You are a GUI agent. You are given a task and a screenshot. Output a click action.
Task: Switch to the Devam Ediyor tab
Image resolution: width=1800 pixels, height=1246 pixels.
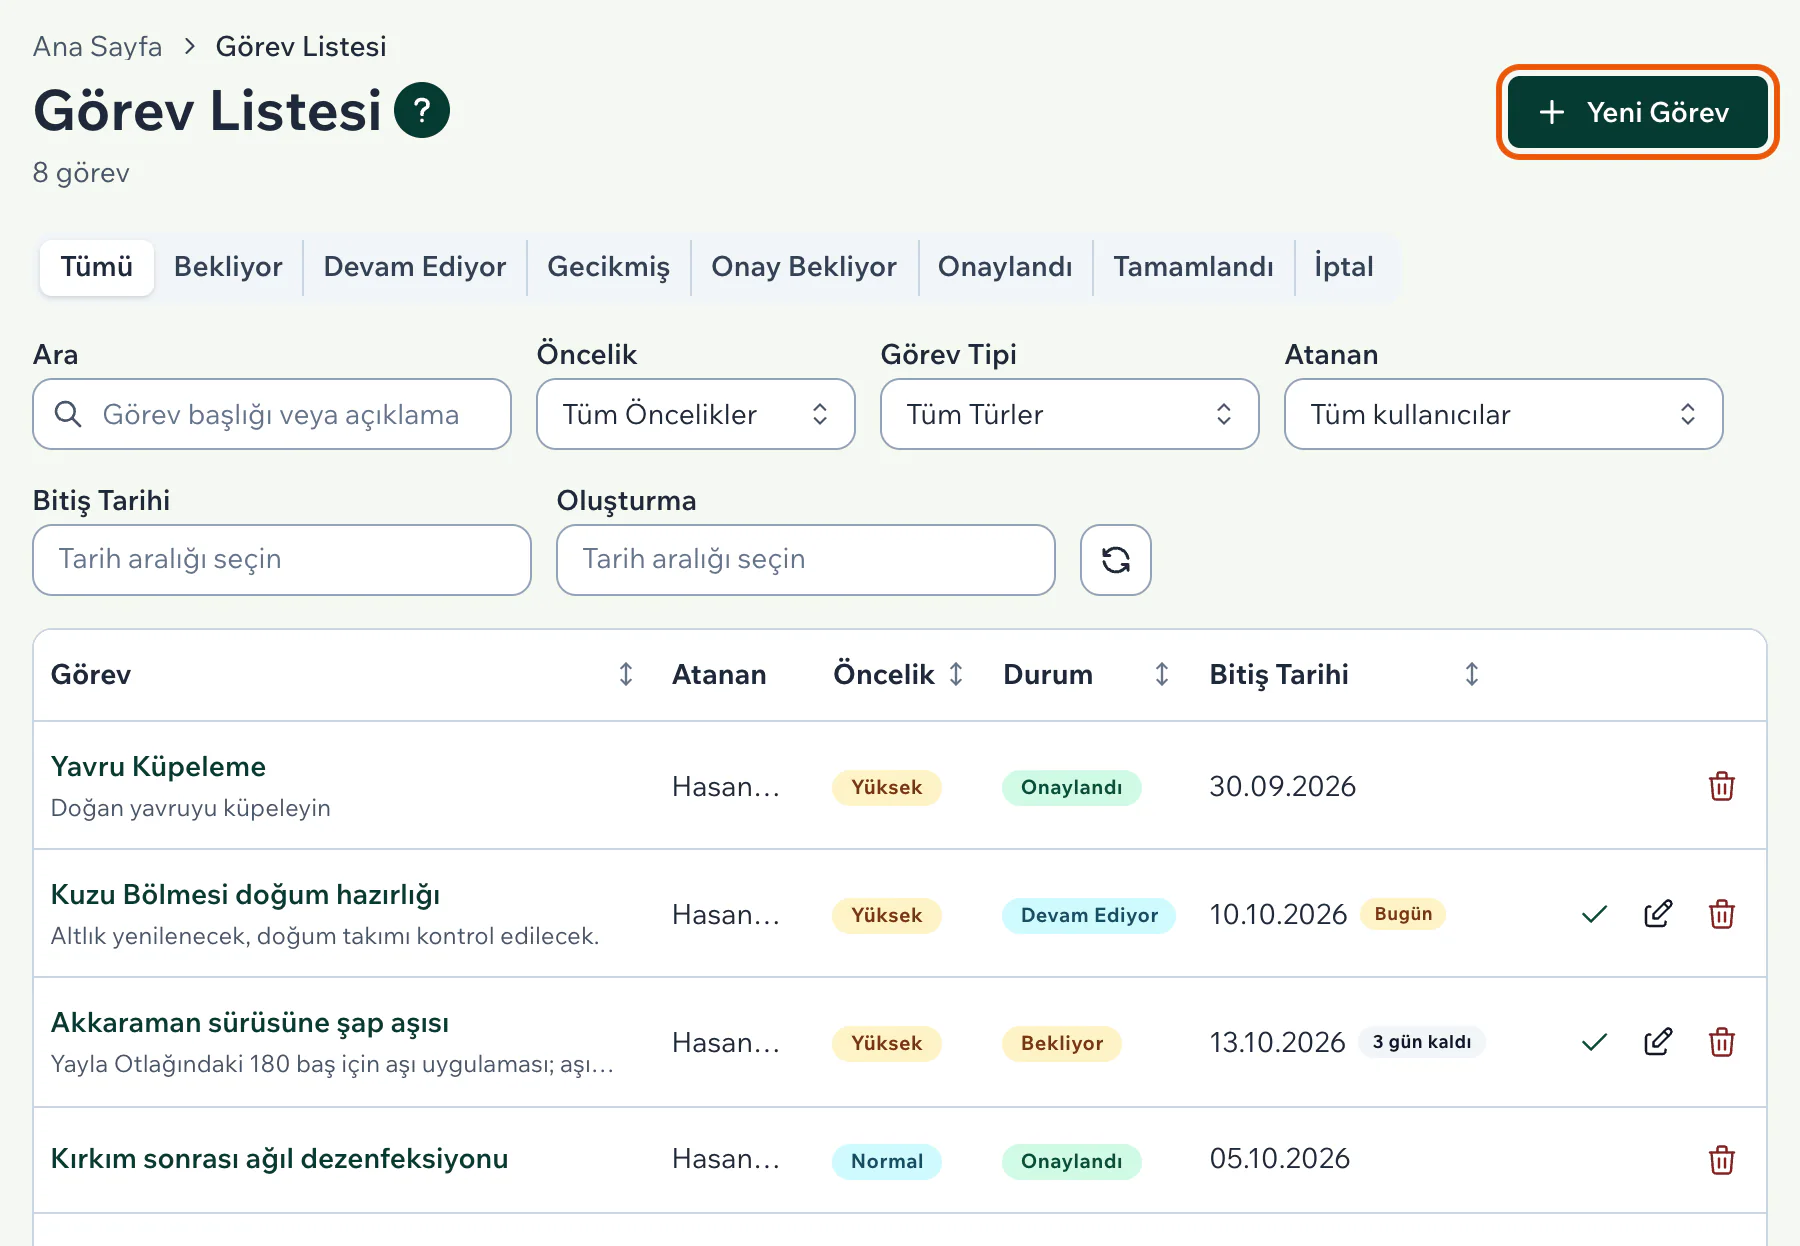[x=415, y=267]
